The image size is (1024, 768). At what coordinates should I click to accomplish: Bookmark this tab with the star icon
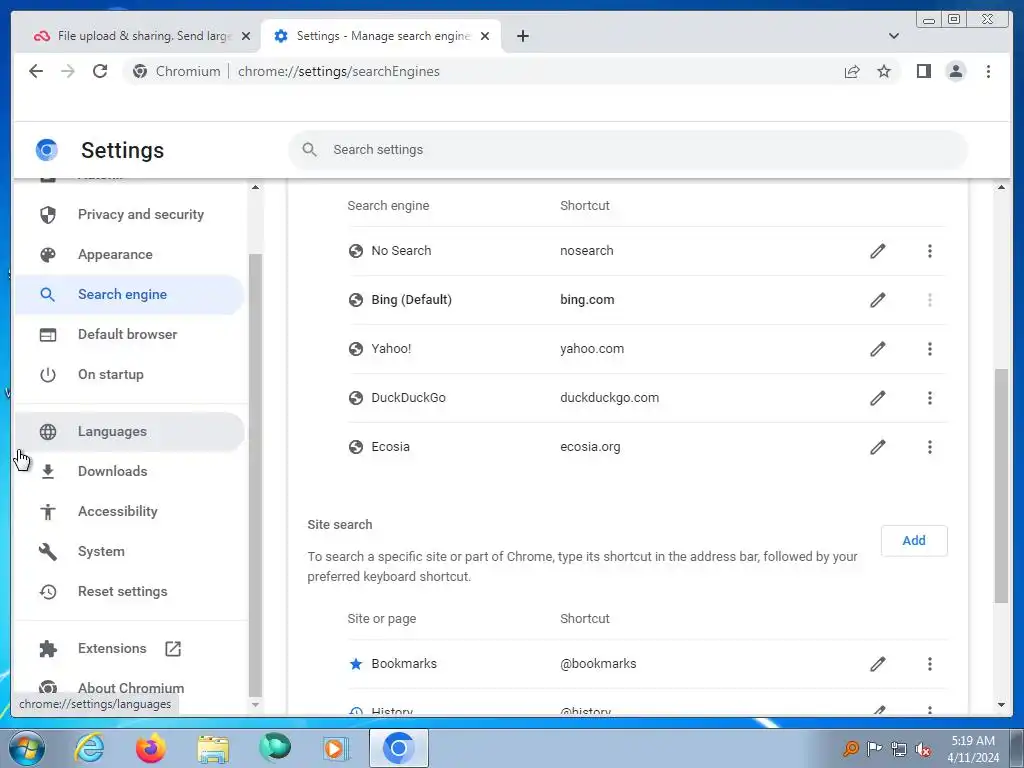point(884,71)
